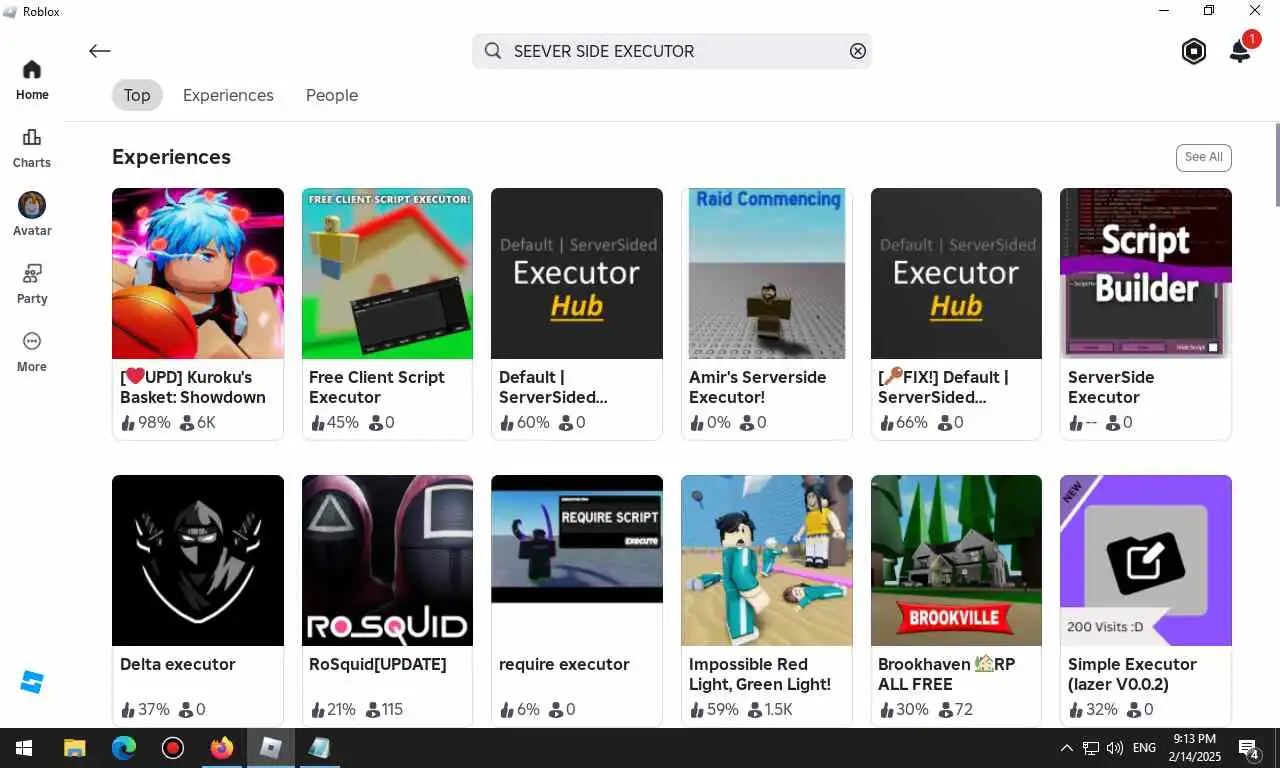
Task: Open the red recorder app in taskbar
Action: pyautogui.click(x=173, y=748)
